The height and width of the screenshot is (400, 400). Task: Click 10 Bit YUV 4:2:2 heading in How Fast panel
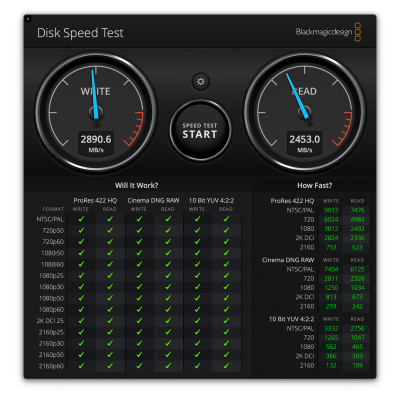coord(292,319)
